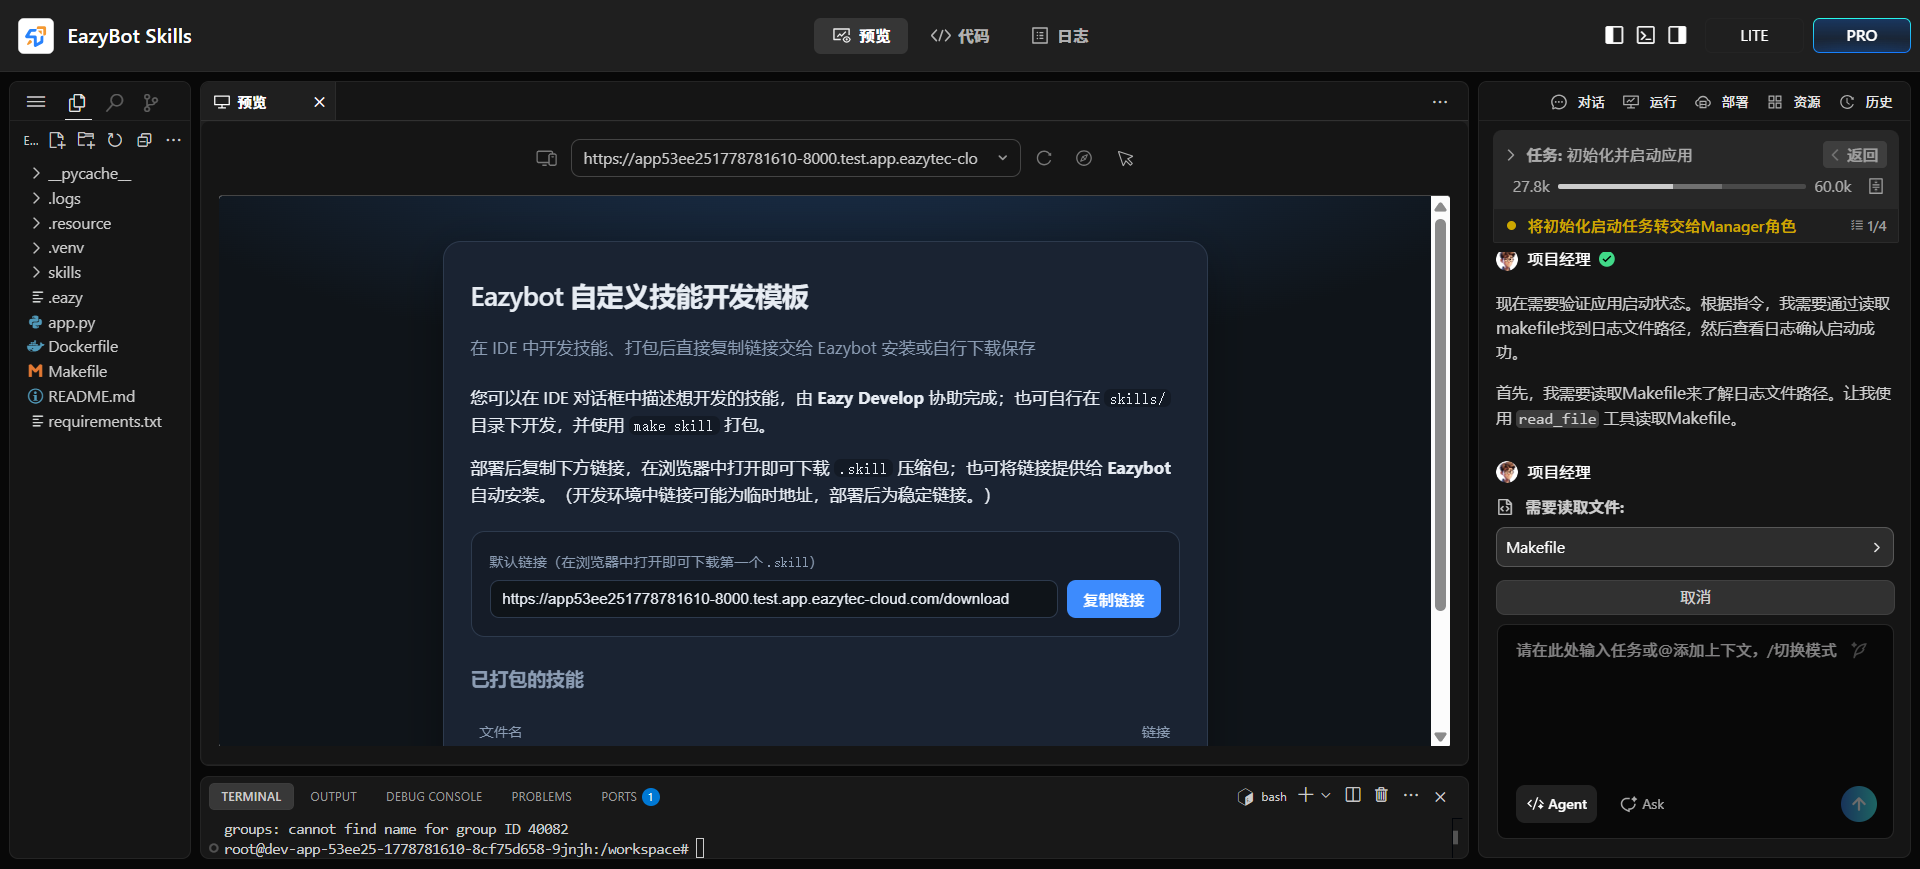Viewport: 1920px width, 869px height.
Task: Send the message with arrow button
Action: [x=1859, y=804]
